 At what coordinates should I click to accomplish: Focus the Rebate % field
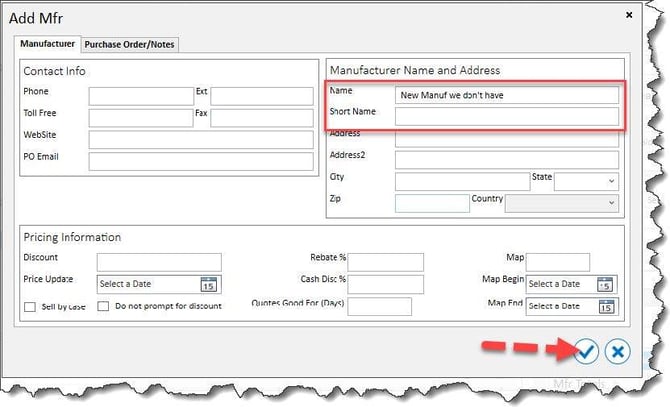(385, 262)
